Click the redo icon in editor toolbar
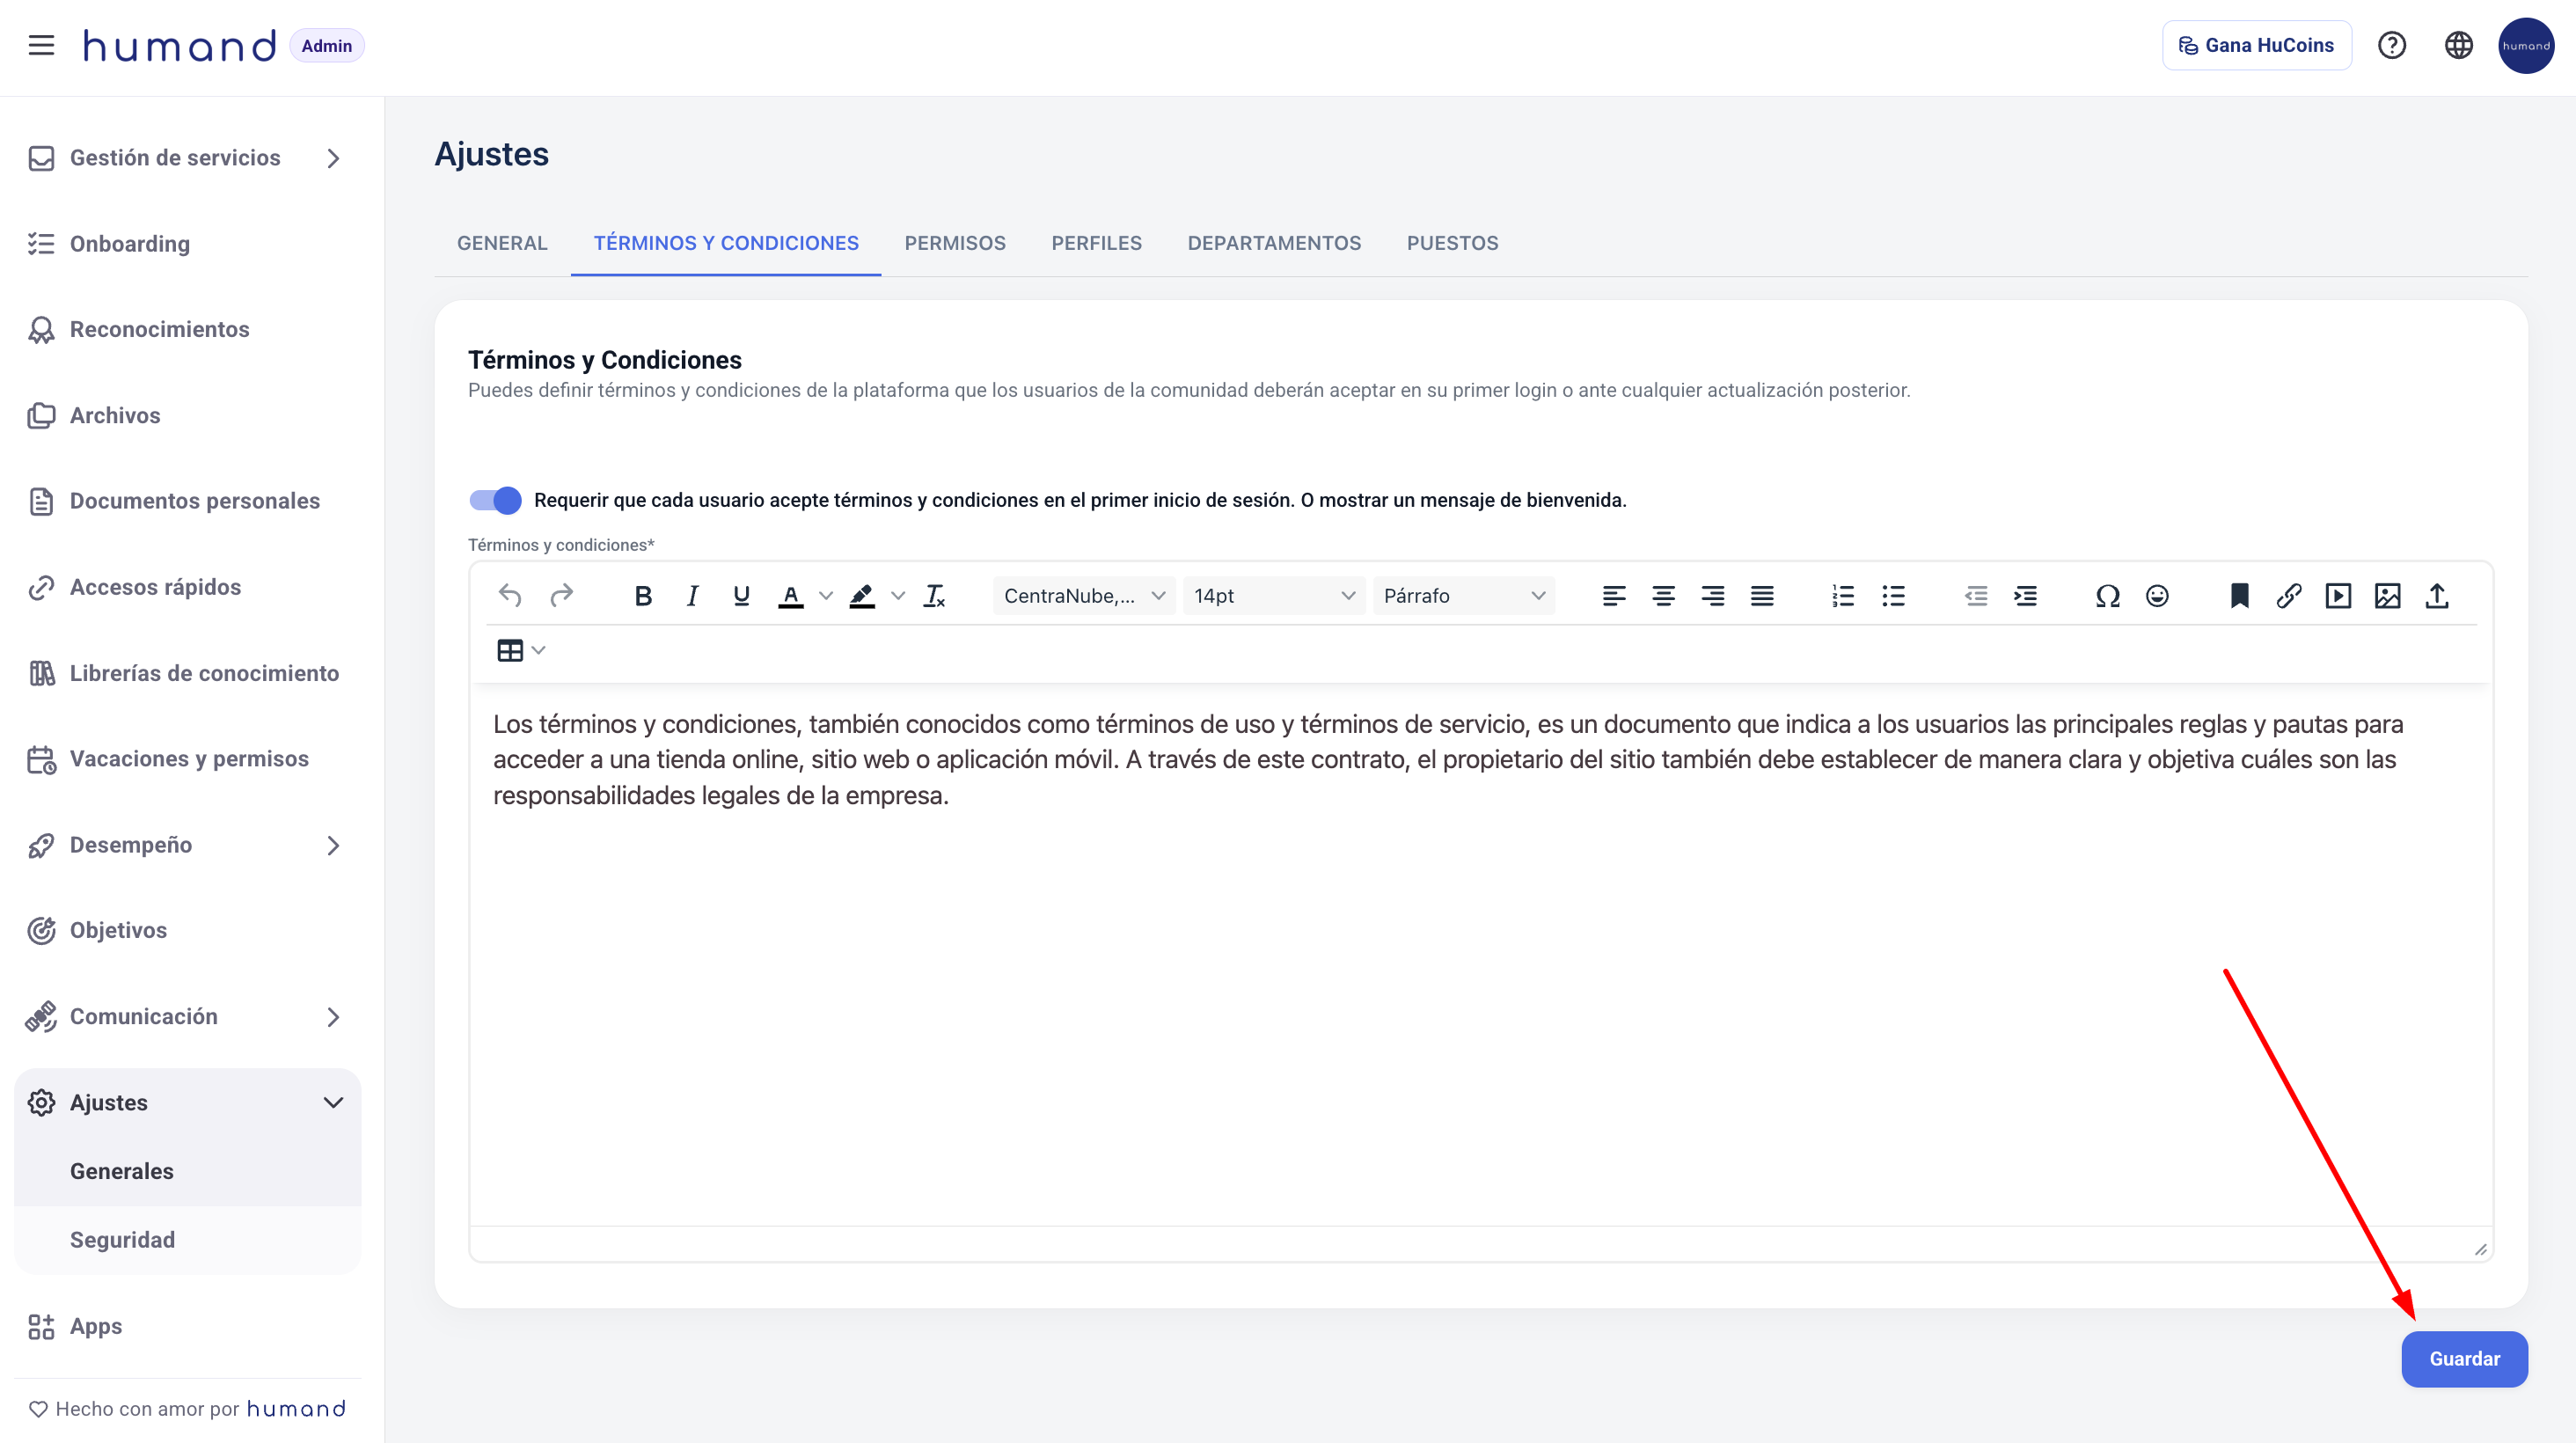This screenshot has width=2576, height=1443. (562, 596)
